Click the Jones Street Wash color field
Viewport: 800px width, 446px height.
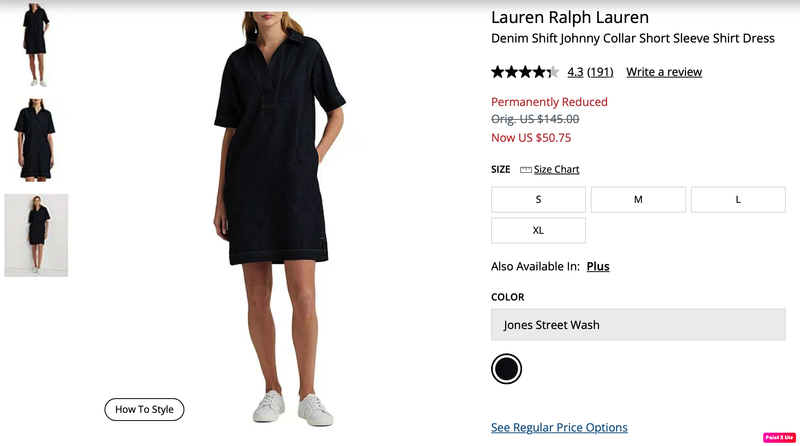point(638,325)
